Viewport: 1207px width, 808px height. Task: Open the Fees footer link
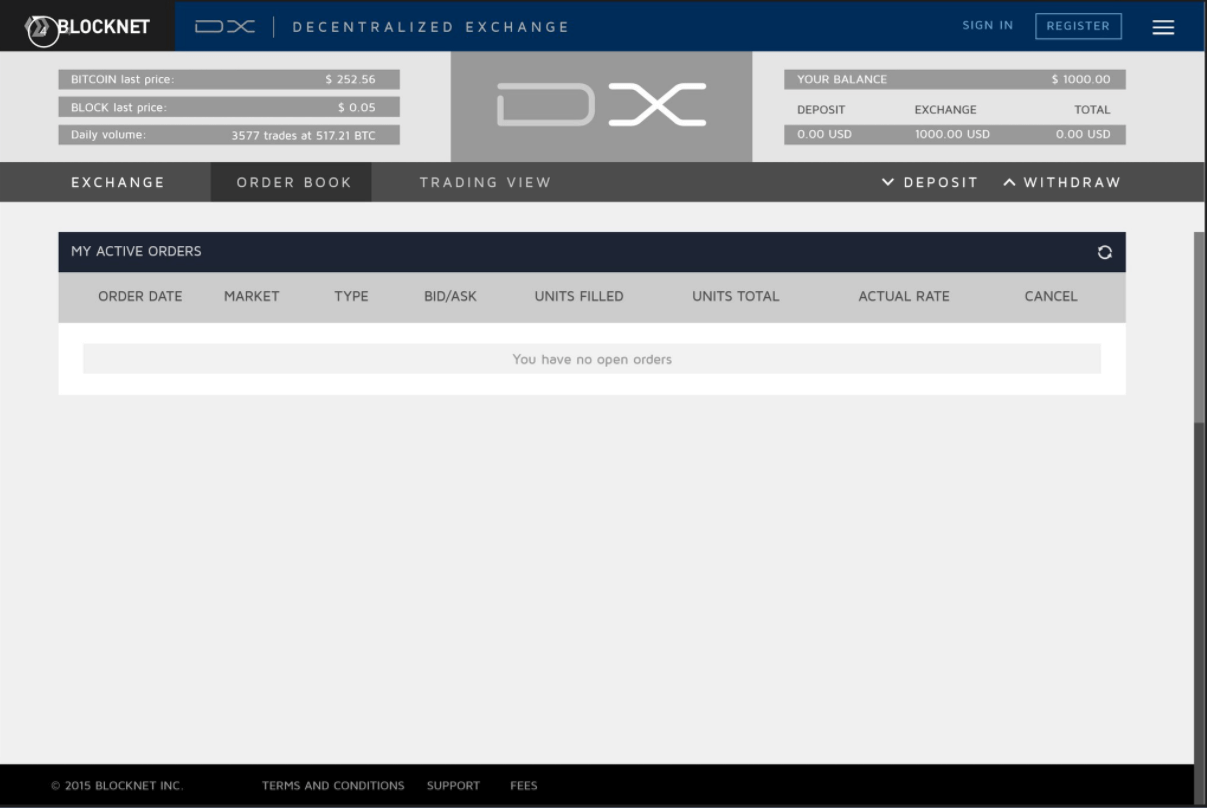pyautogui.click(x=523, y=786)
